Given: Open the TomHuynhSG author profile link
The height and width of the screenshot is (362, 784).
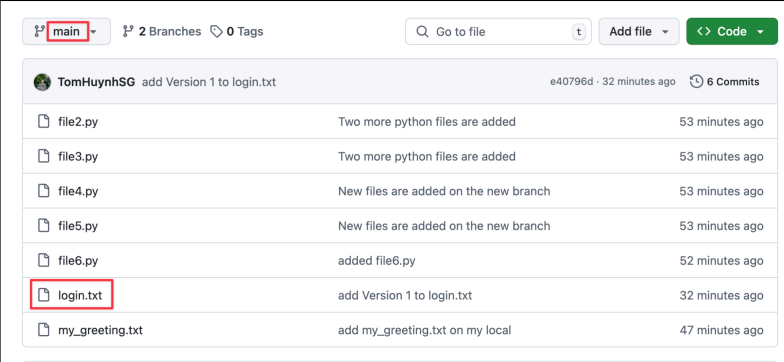Looking at the screenshot, I should pos(96,82).
